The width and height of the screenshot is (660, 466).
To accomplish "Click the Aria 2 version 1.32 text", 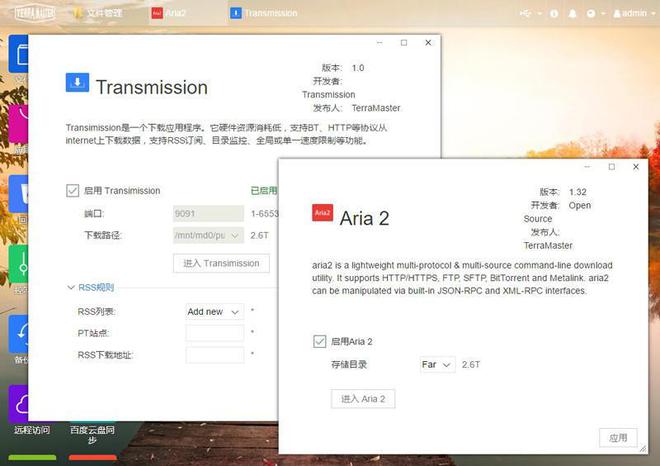I will 578,192.
